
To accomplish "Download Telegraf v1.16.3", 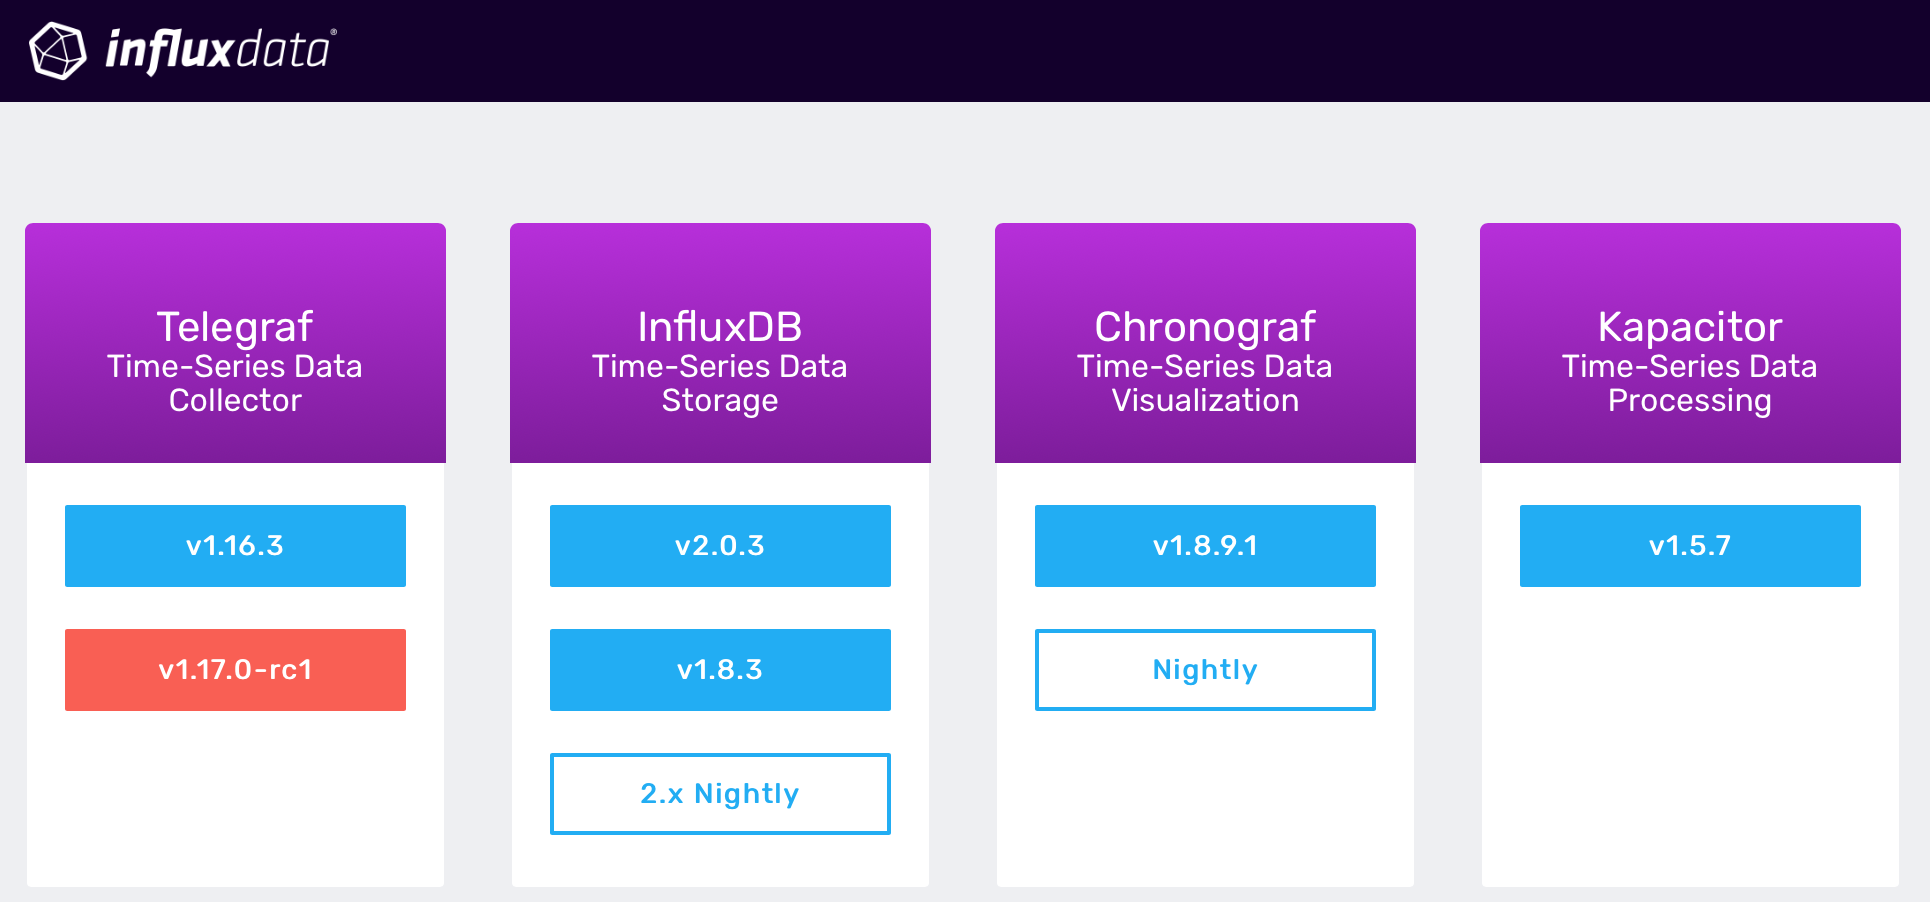I will coord(235,546).
